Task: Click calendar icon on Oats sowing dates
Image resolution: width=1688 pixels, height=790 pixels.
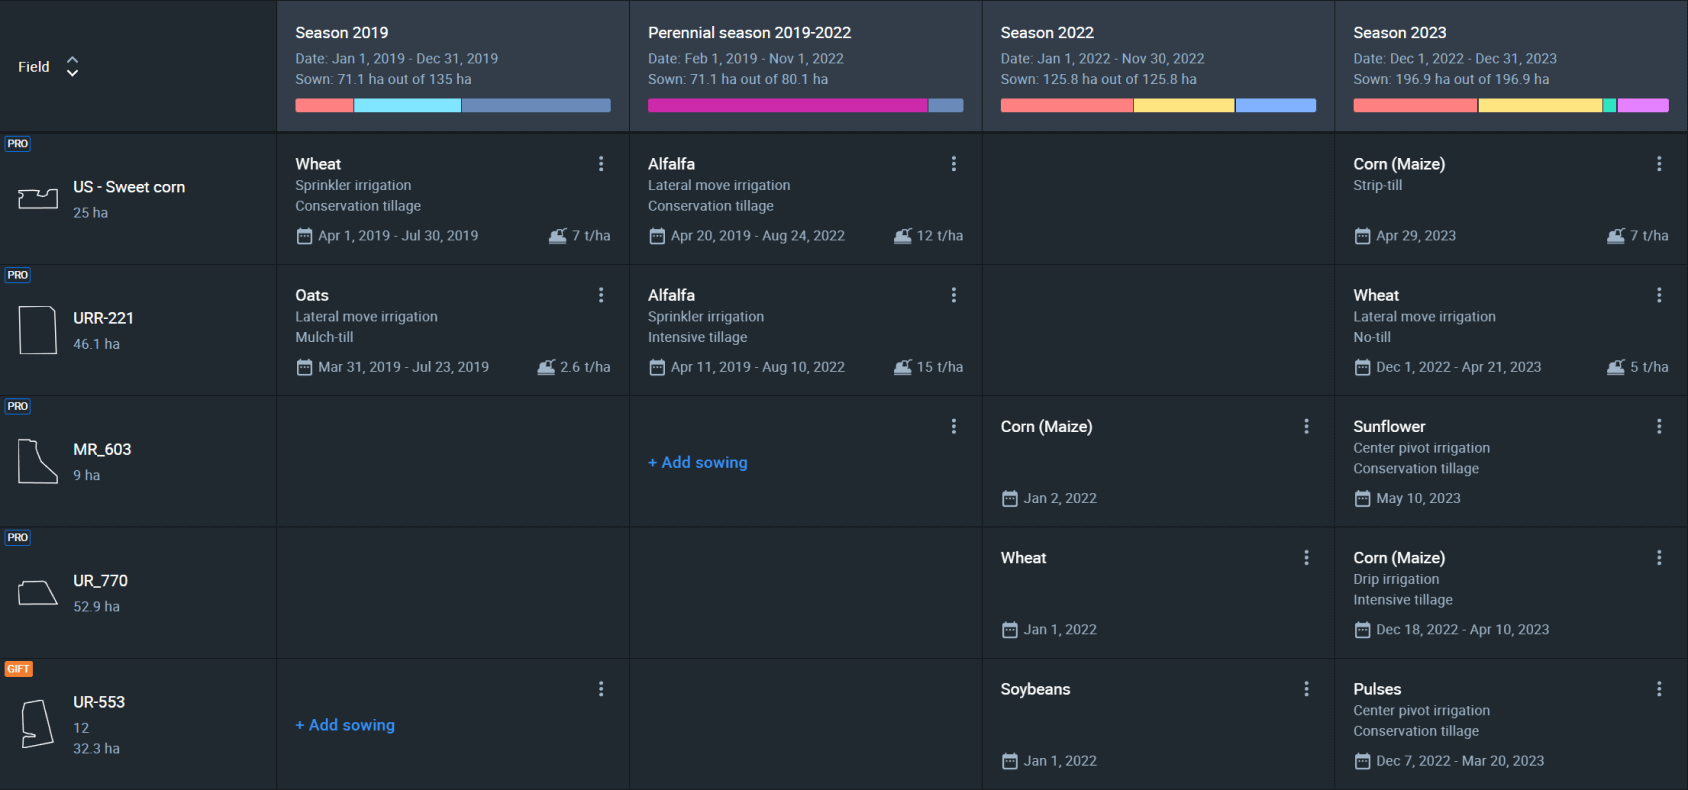Action: click(304, 367)
